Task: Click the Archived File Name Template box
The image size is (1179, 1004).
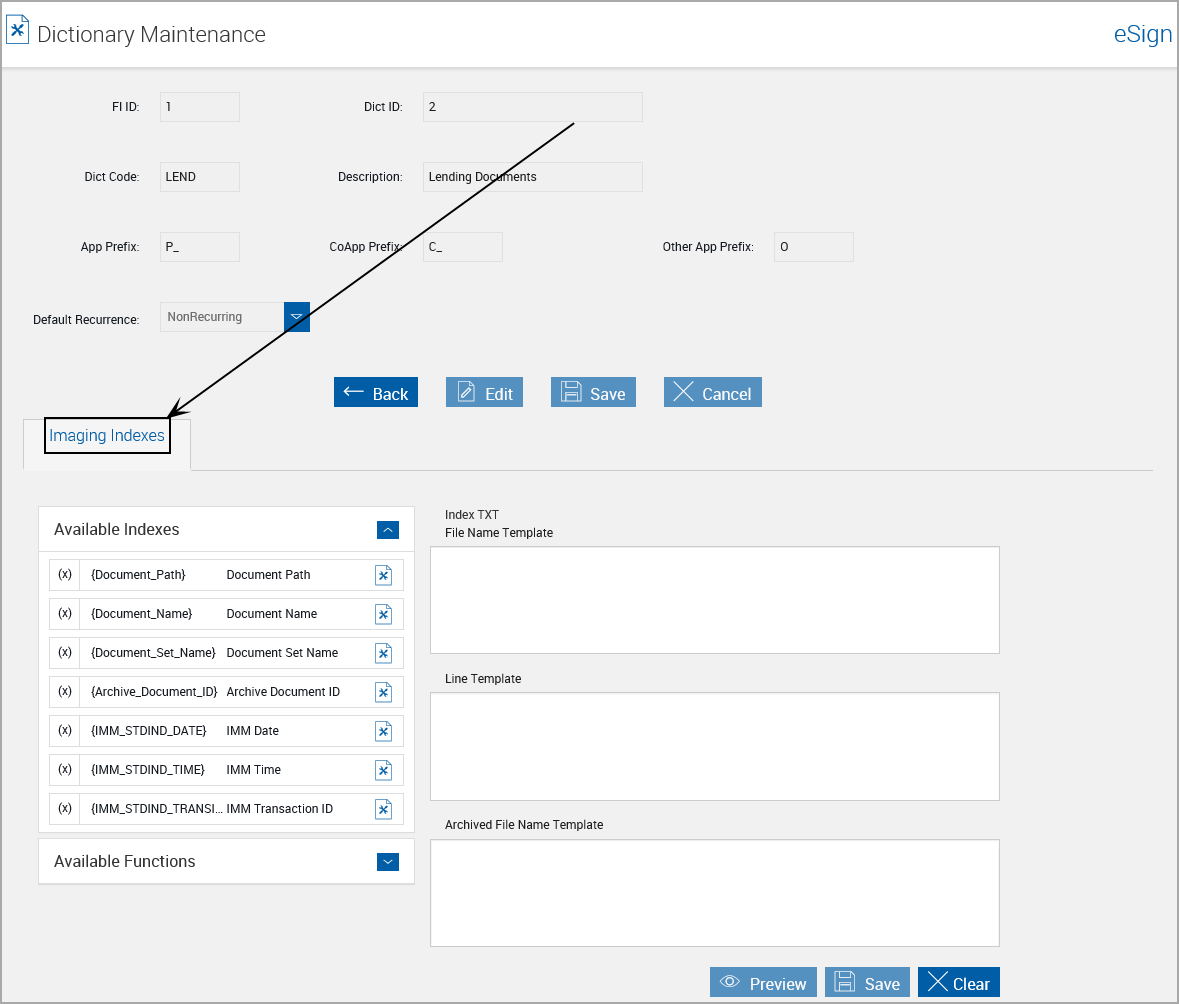Action: coord(714,892)
